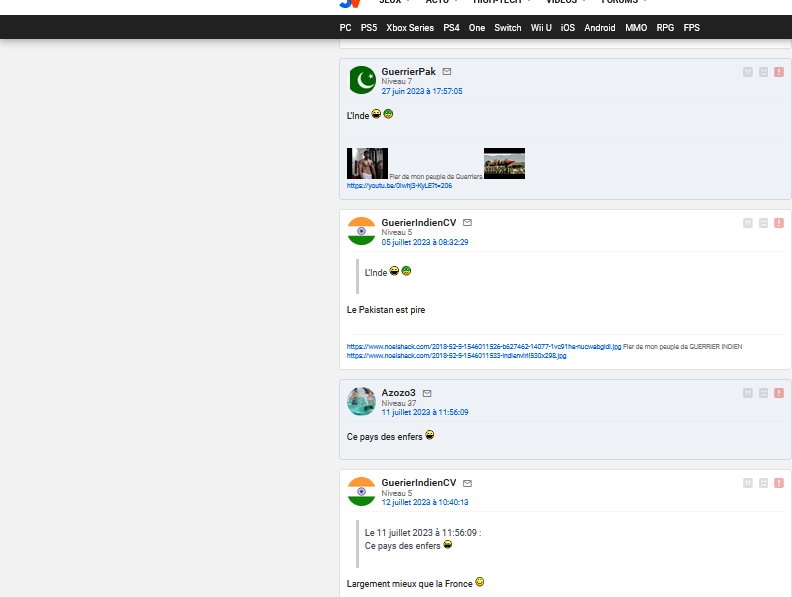
Task: Quote GuerrierPak's message
Action: pos(748,72)
